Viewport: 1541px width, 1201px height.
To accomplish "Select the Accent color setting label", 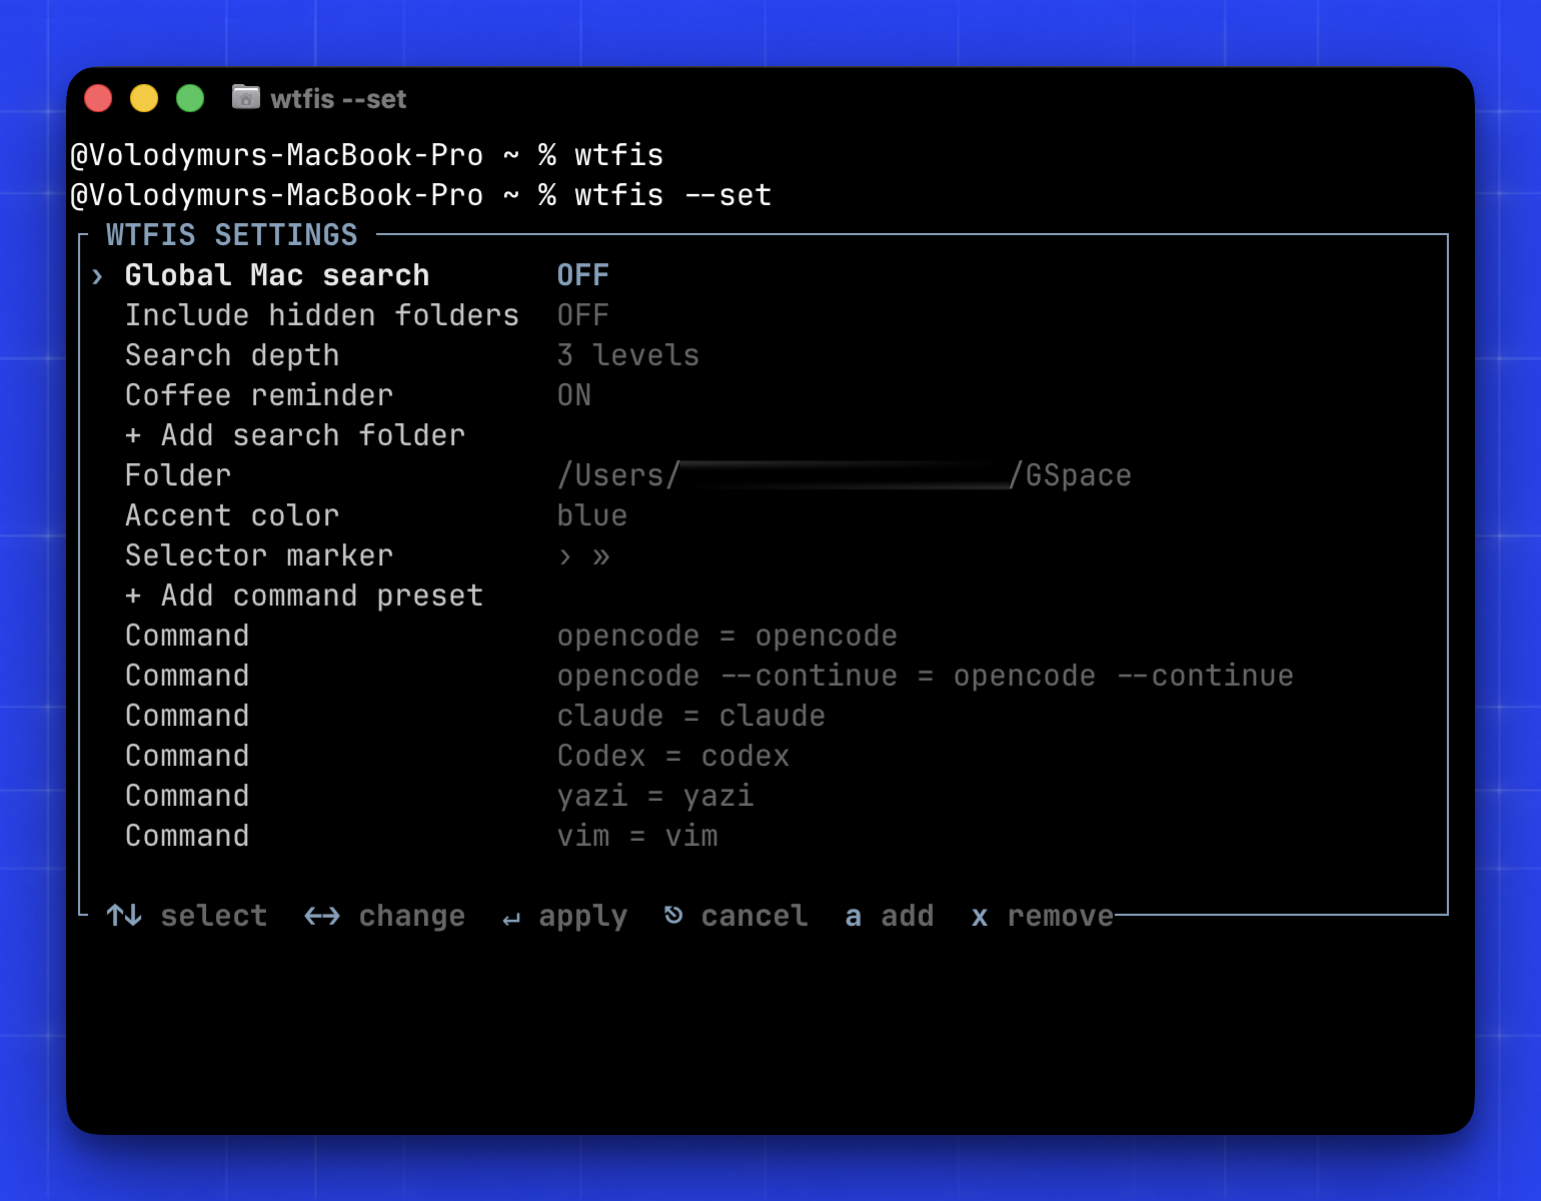I will click(x=232, y=515).
